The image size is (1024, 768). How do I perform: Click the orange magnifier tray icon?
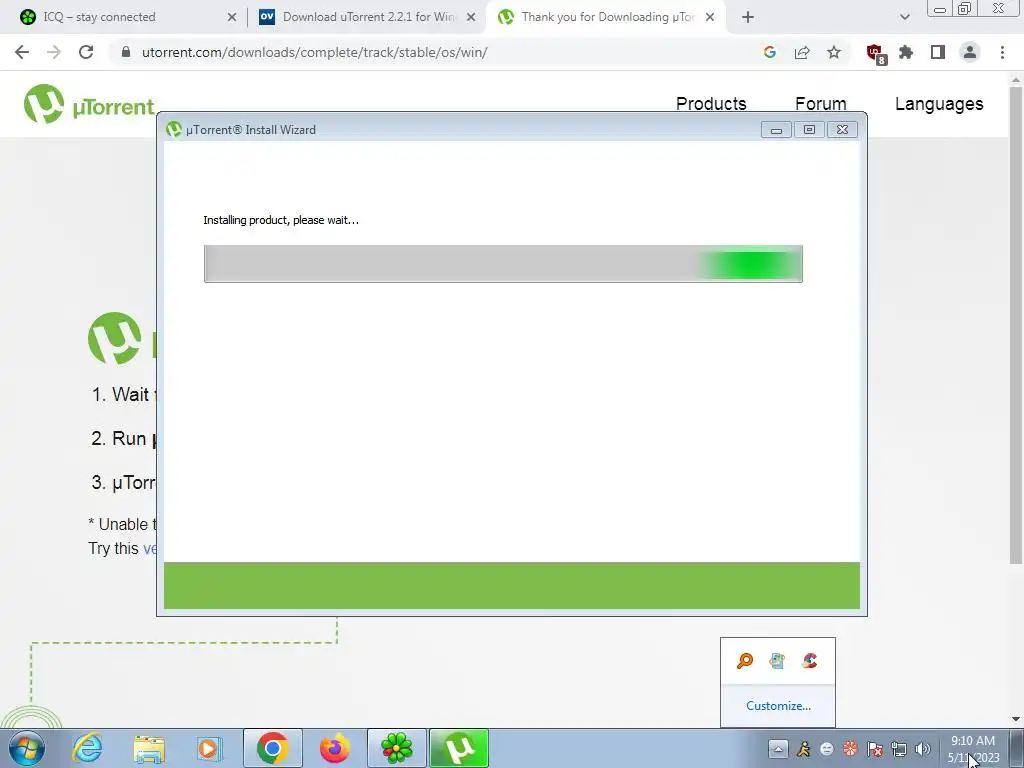click(745, 661)
